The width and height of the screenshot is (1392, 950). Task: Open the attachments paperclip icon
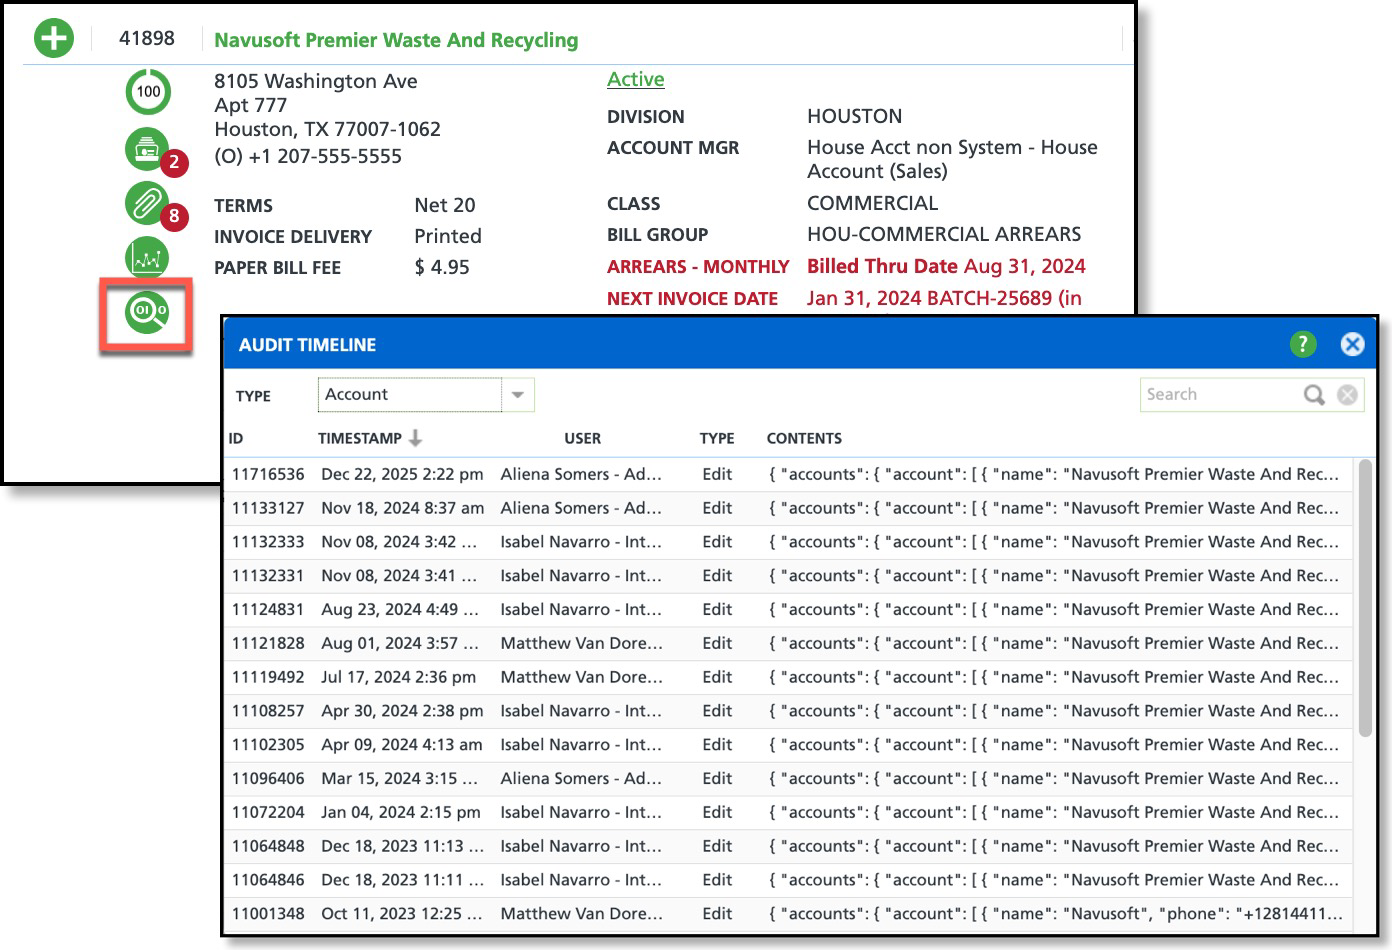click(x=147, y=203)
